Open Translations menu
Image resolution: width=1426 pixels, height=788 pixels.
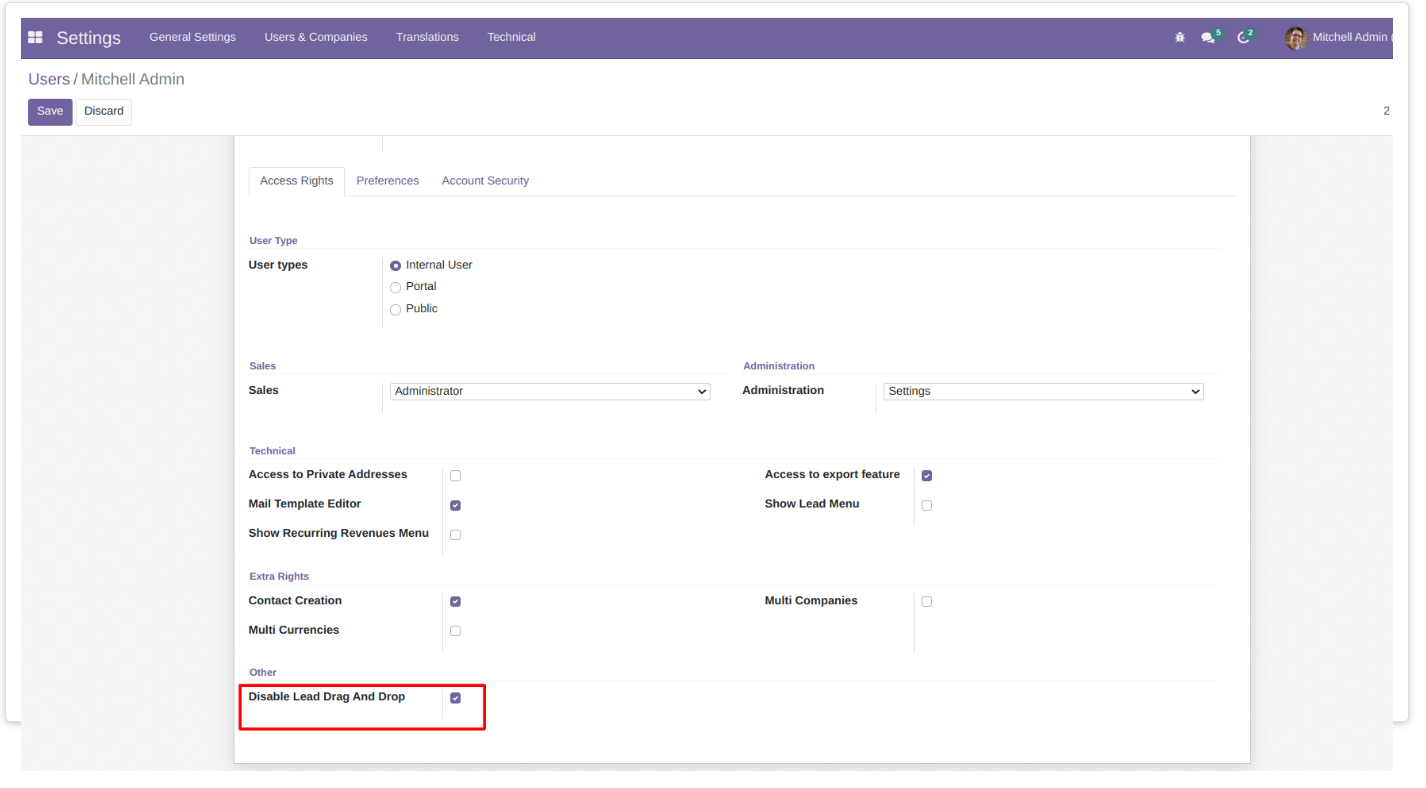[x=427, y=37]
